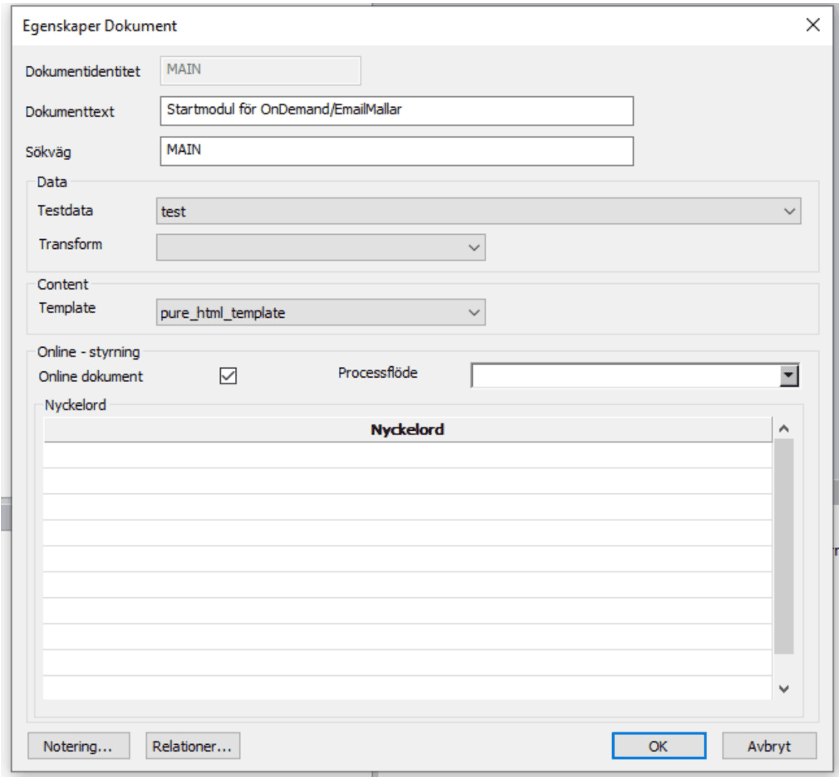The height and width of the screenshot is (777, 840).
Task: Click the Dokumentidentitet field showing MAIN
Action: click(260, 70)
